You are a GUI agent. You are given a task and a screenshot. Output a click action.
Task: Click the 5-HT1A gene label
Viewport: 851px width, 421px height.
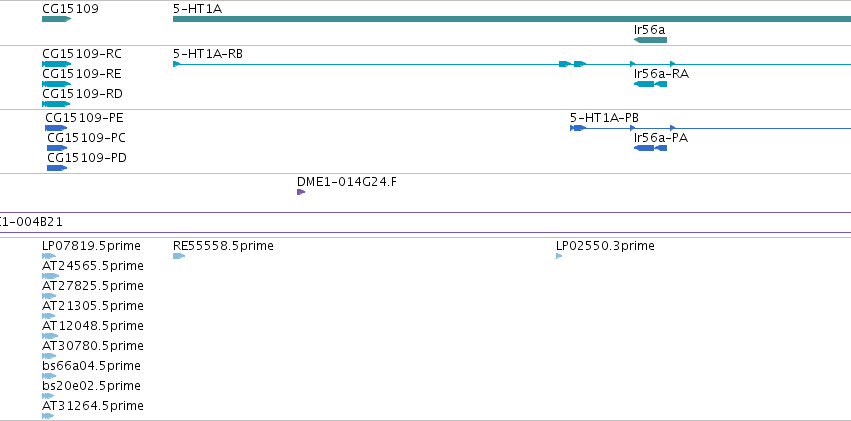tap(198, 9)
